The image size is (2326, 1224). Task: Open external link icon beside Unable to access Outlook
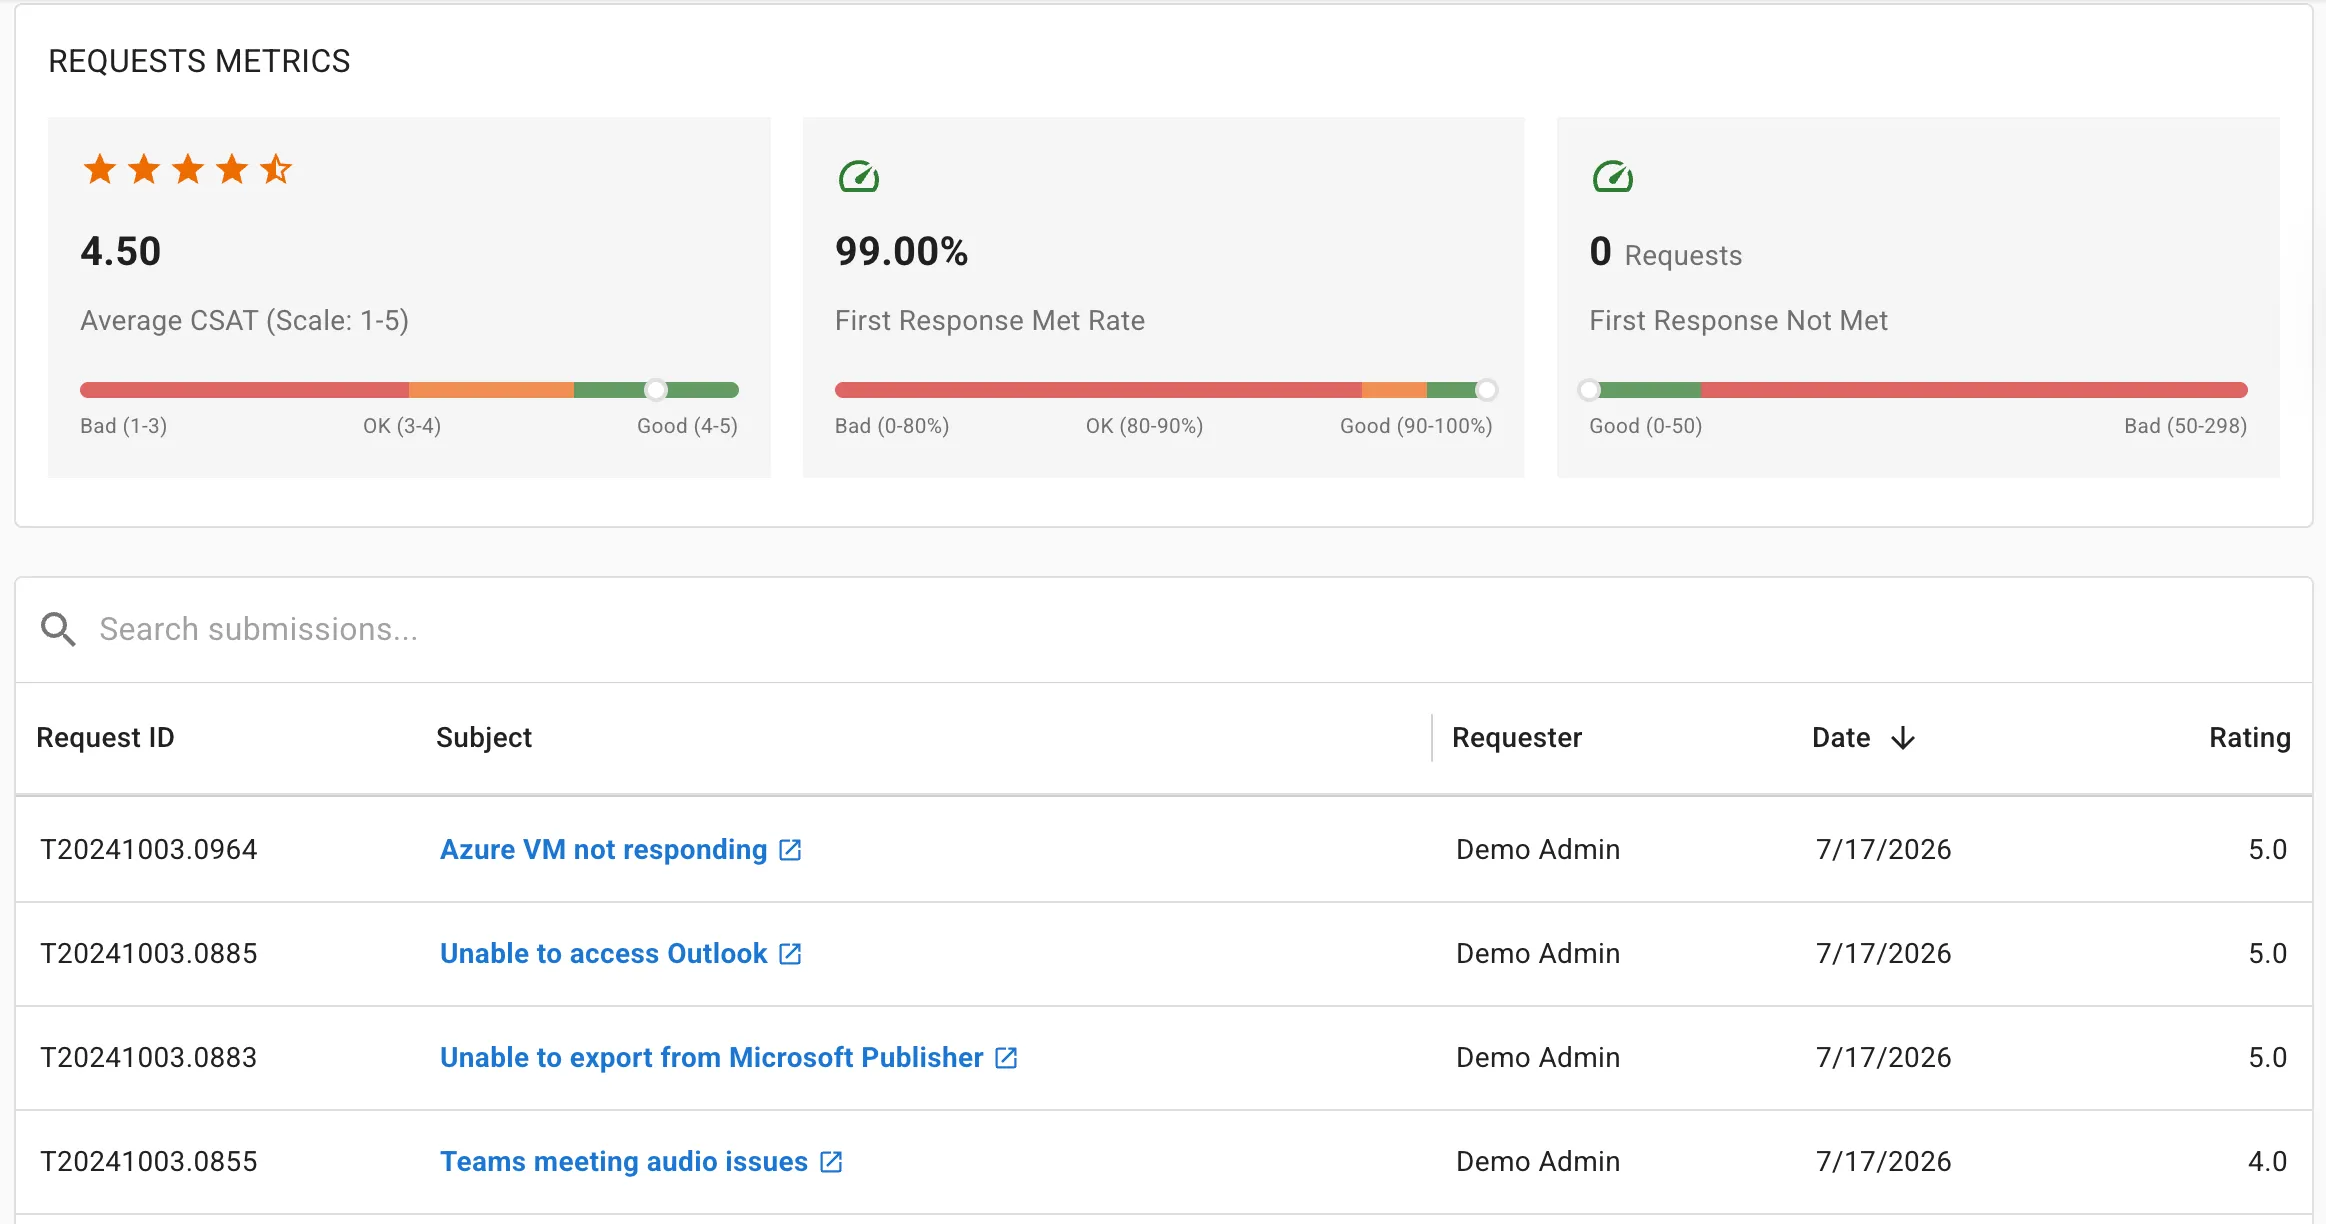[x=790, y=954]
